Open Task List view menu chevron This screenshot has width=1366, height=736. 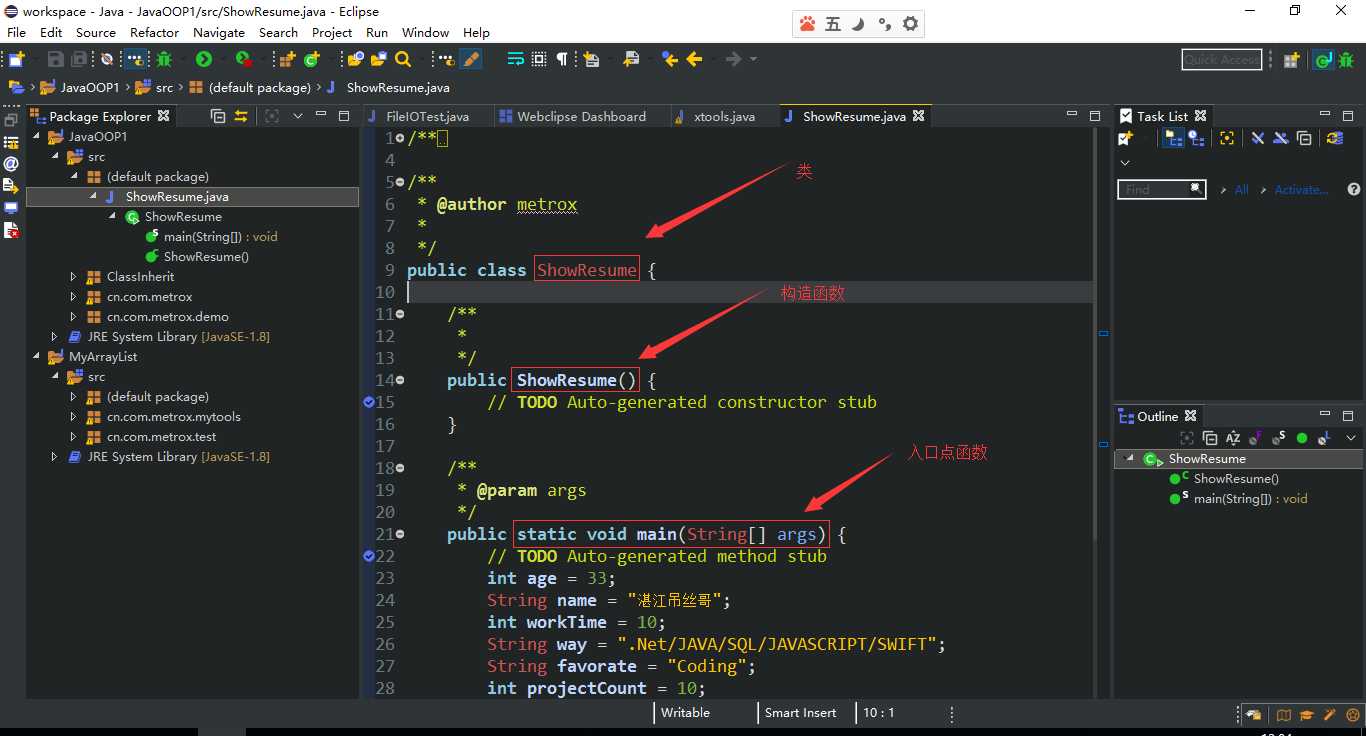click(1125, 162)
